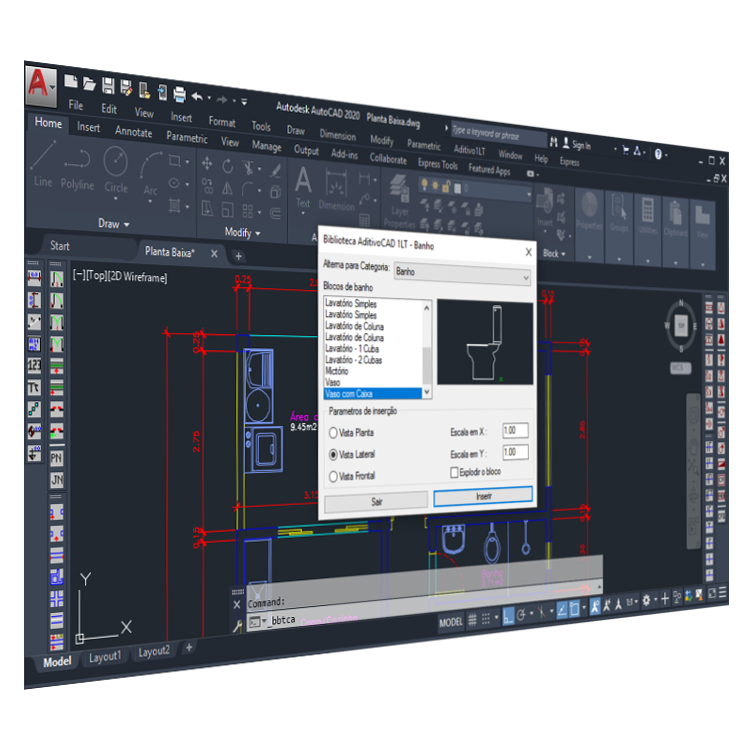Toggle grid display in status bar
The height and width of the screenshot is (750, 750).
point(473,620)
